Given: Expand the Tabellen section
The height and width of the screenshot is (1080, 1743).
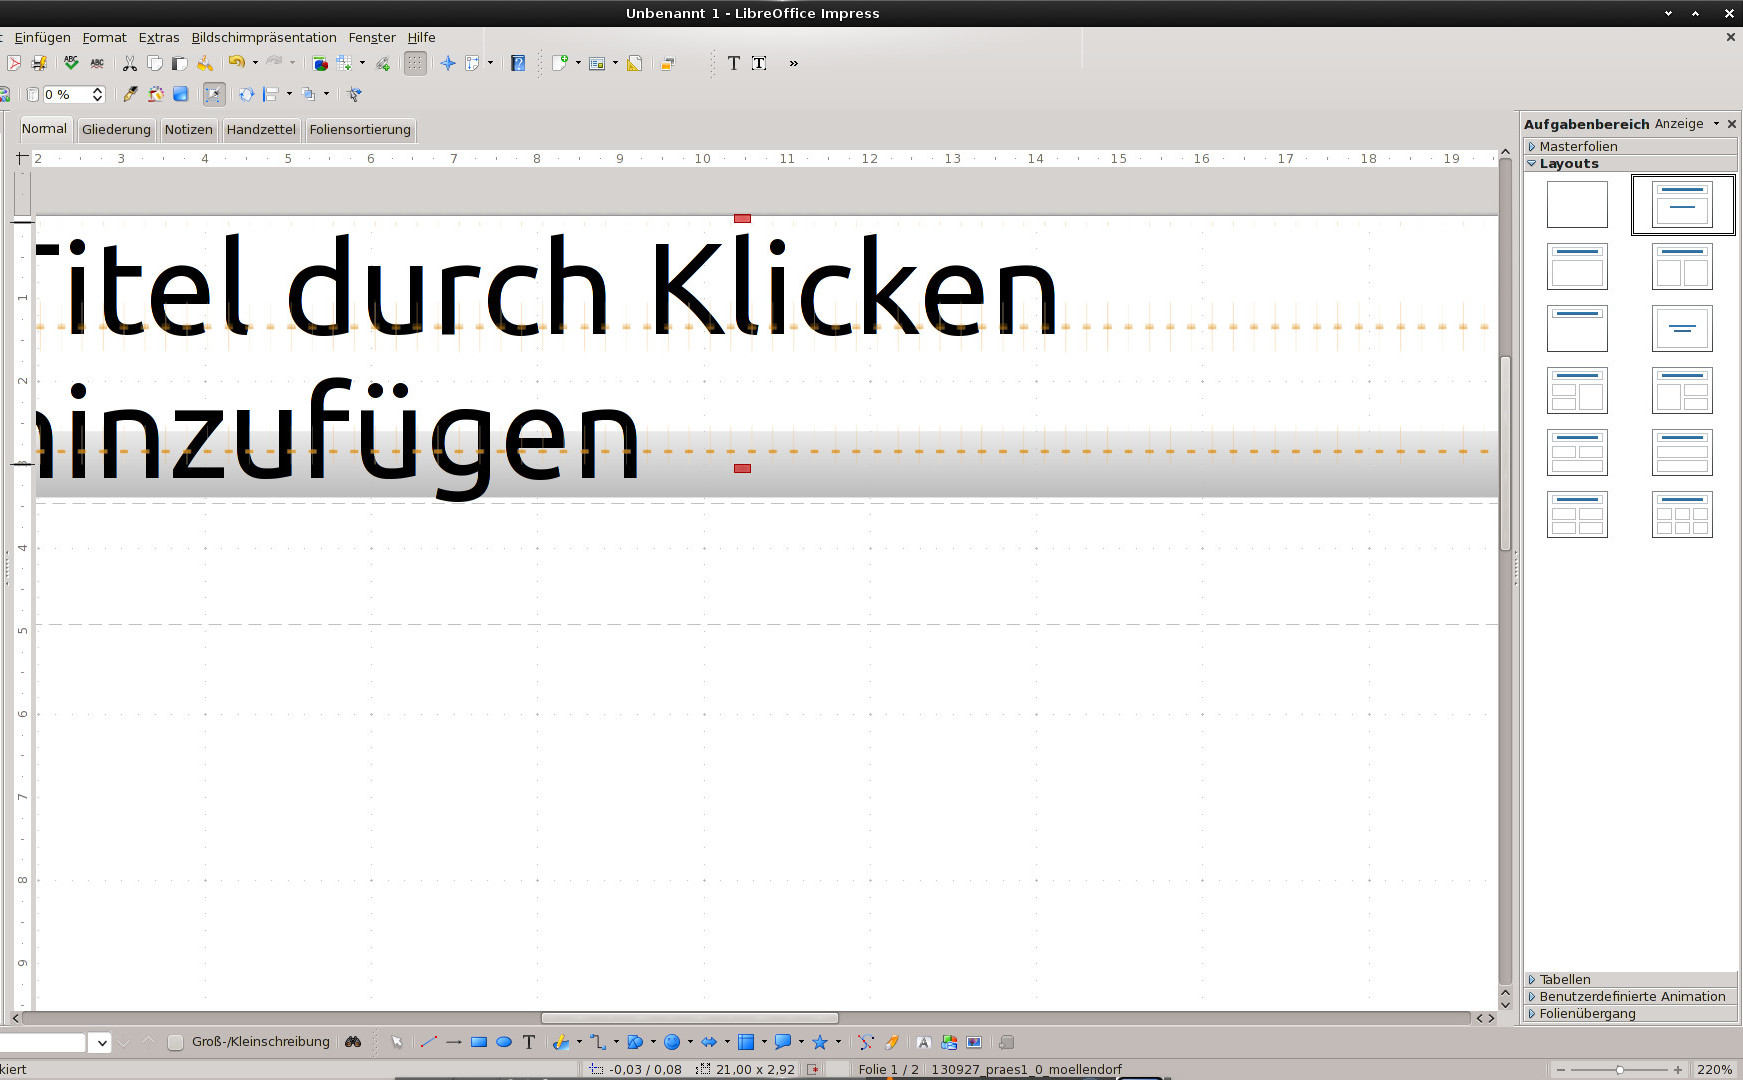Looking at the screenshot, I should point(1630,979).
